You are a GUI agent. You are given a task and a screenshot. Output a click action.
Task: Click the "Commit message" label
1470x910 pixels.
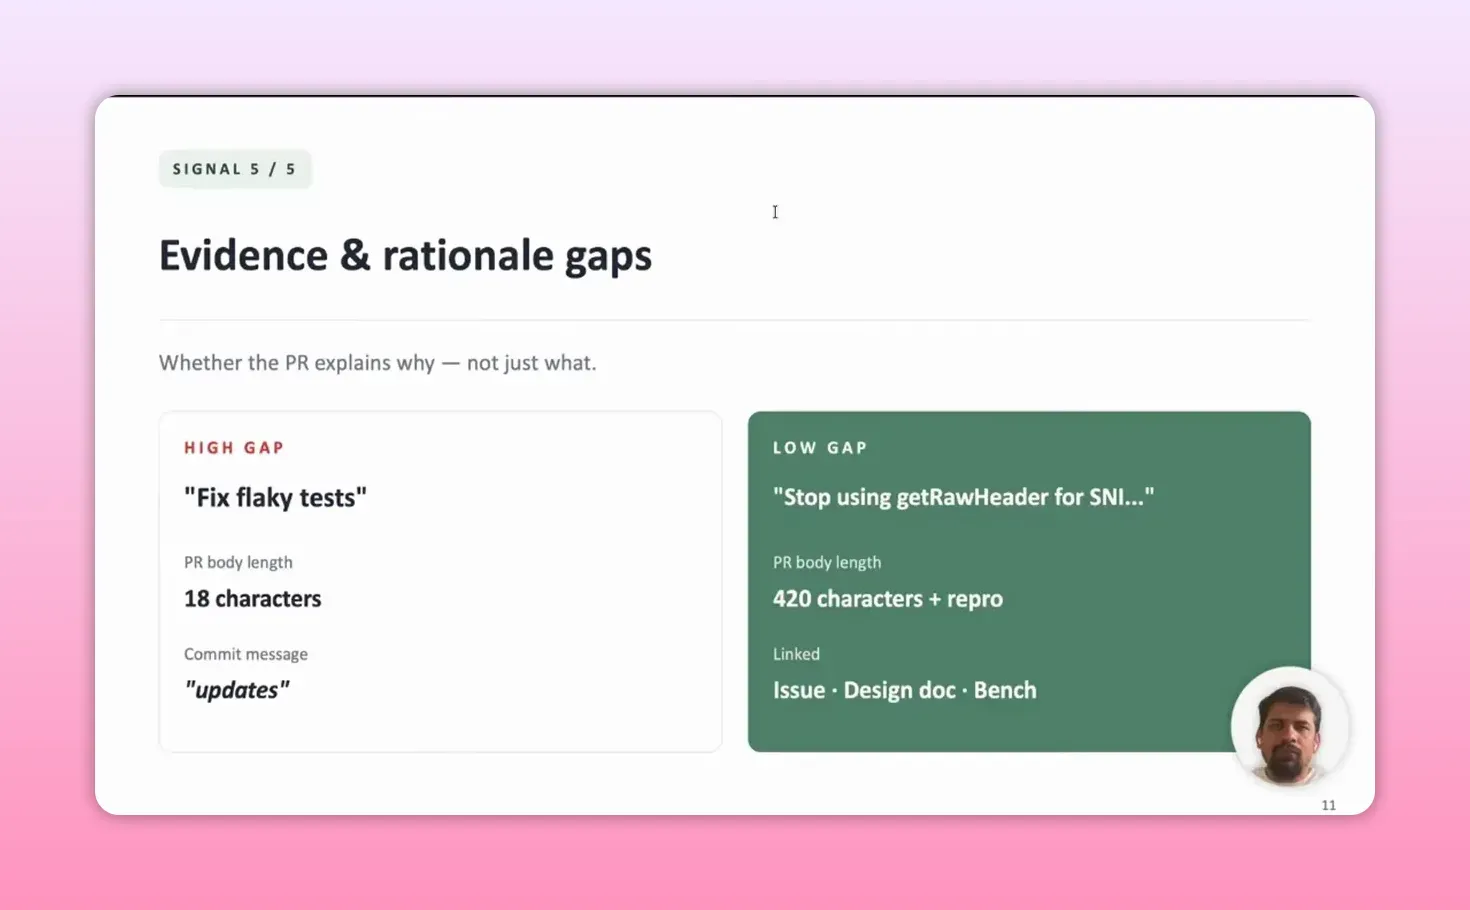coord(246,654)
